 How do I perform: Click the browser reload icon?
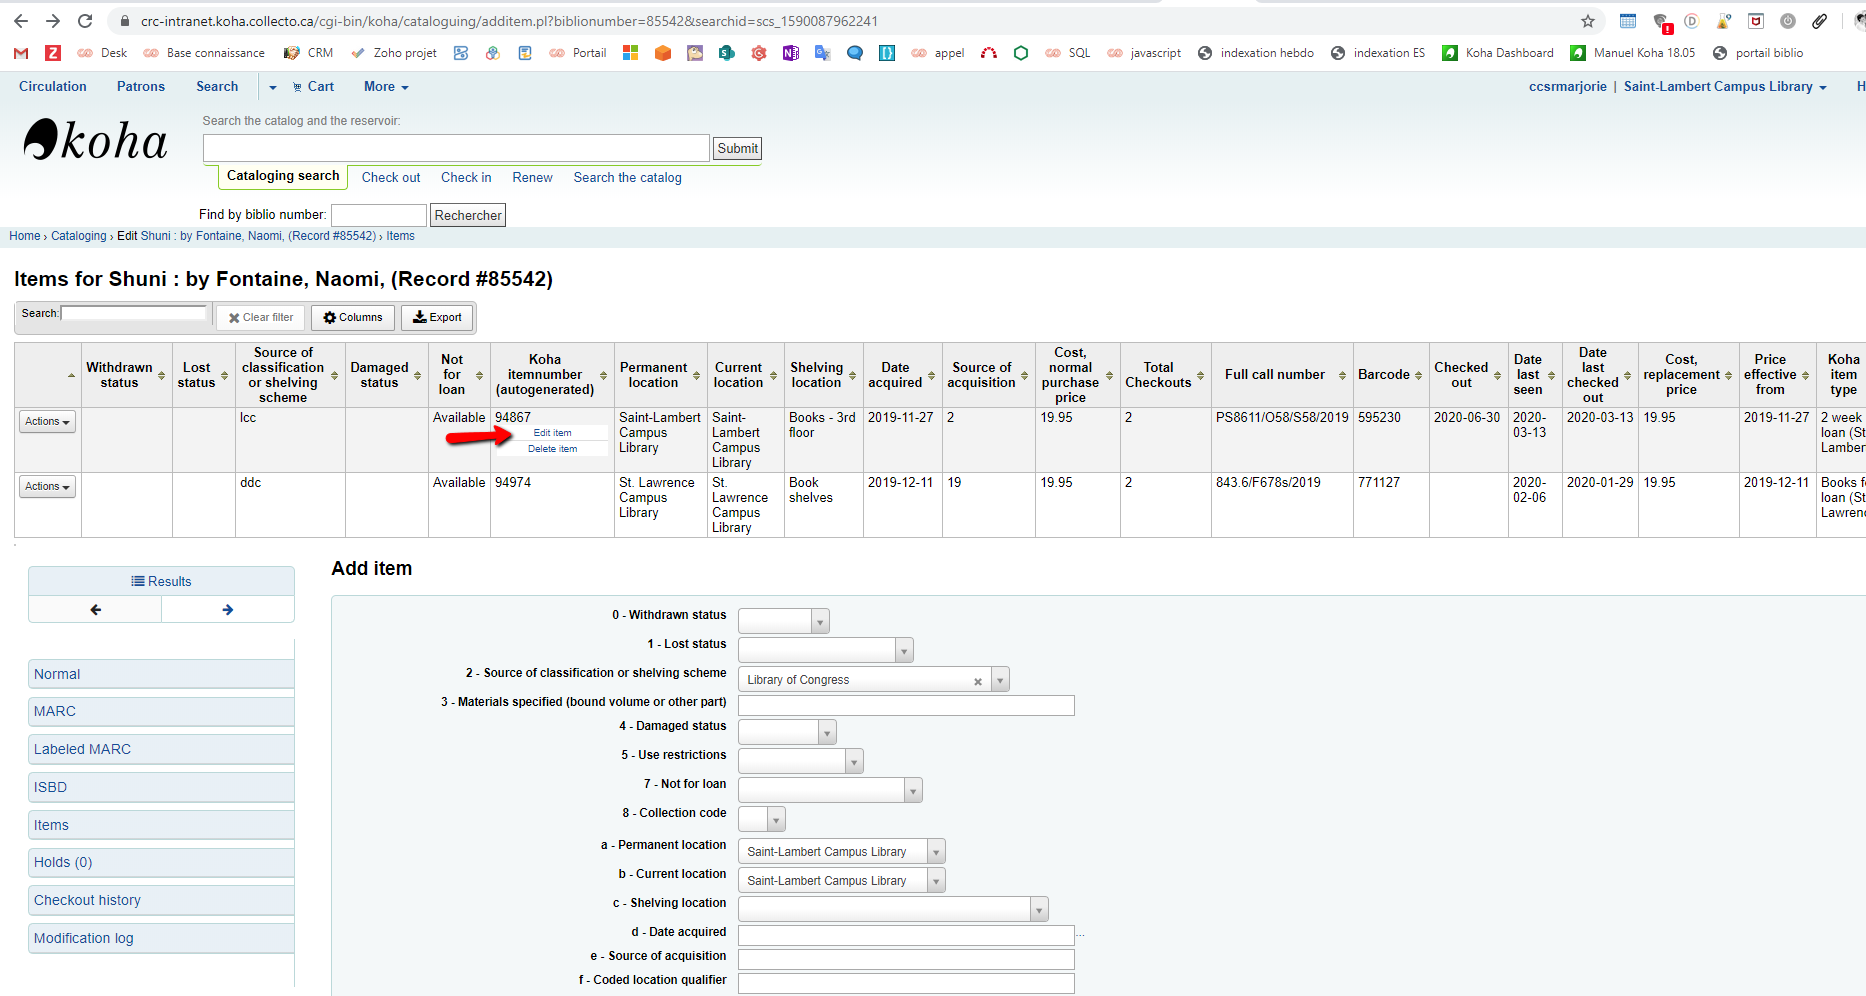tap(85, 21)
